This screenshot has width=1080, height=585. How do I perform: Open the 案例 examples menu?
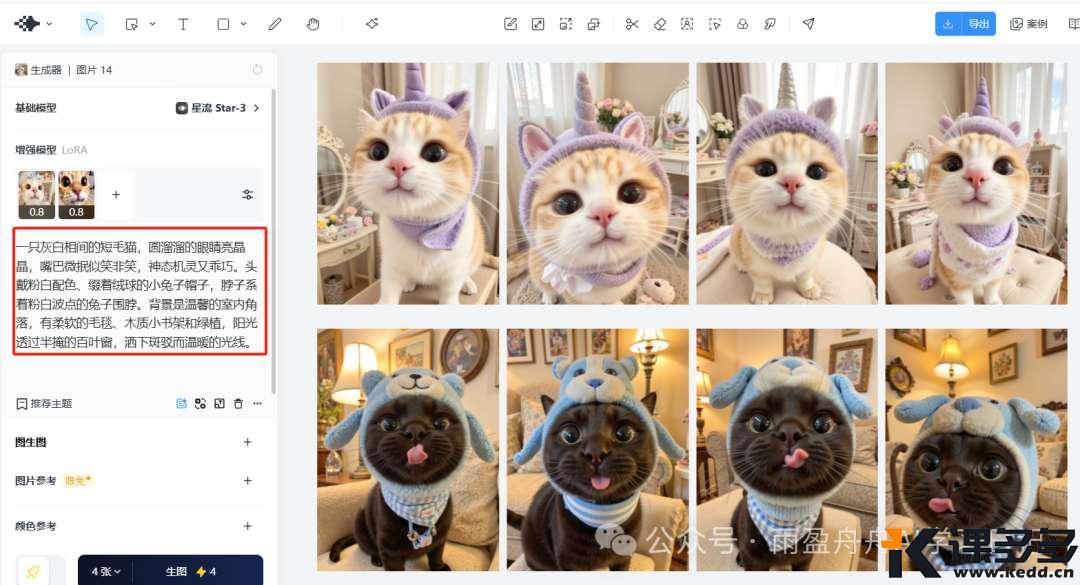click(1029, 24)
